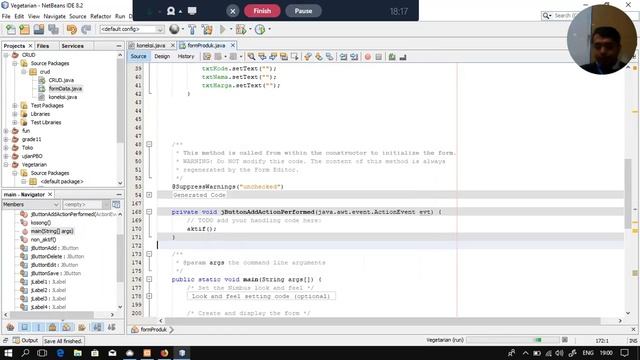This screenshot has height=360, width=640.
Task: Click the Save All toolbar icon
Action: point(53,29)
